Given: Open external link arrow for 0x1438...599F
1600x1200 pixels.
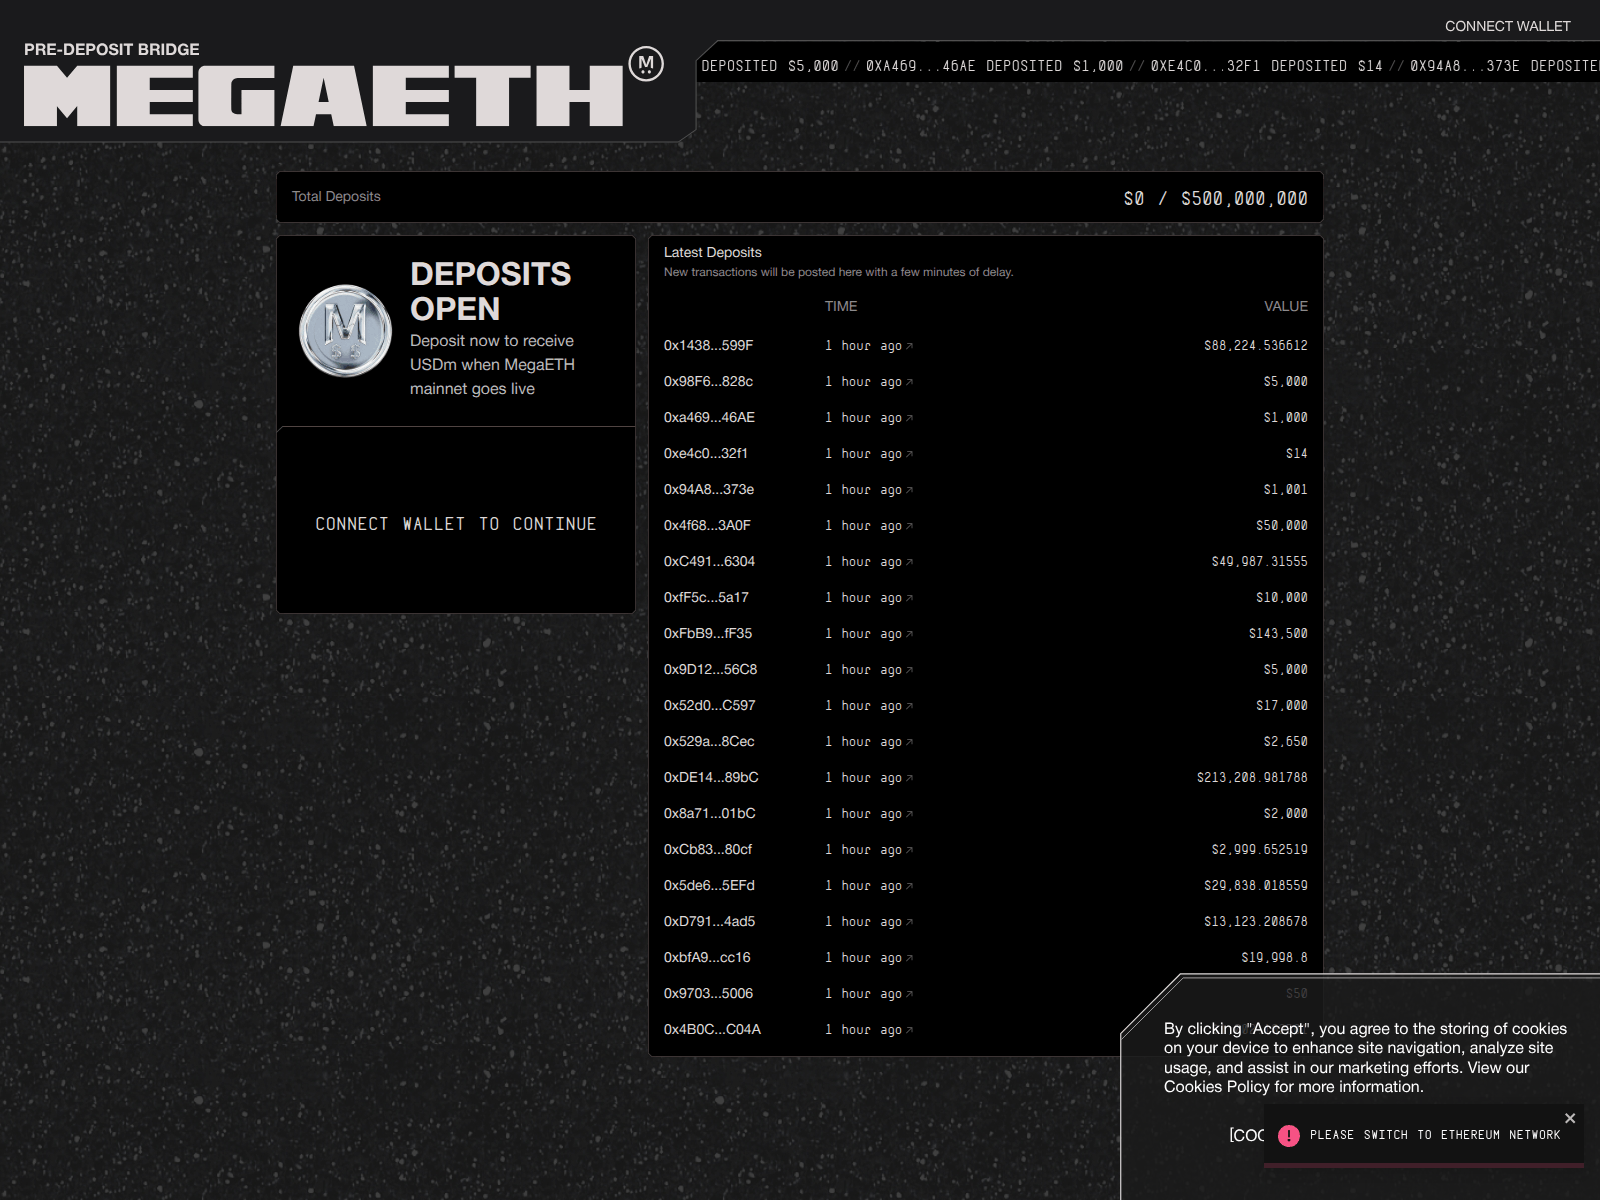Looking at the screenshot, I should (x=909, y=346).
